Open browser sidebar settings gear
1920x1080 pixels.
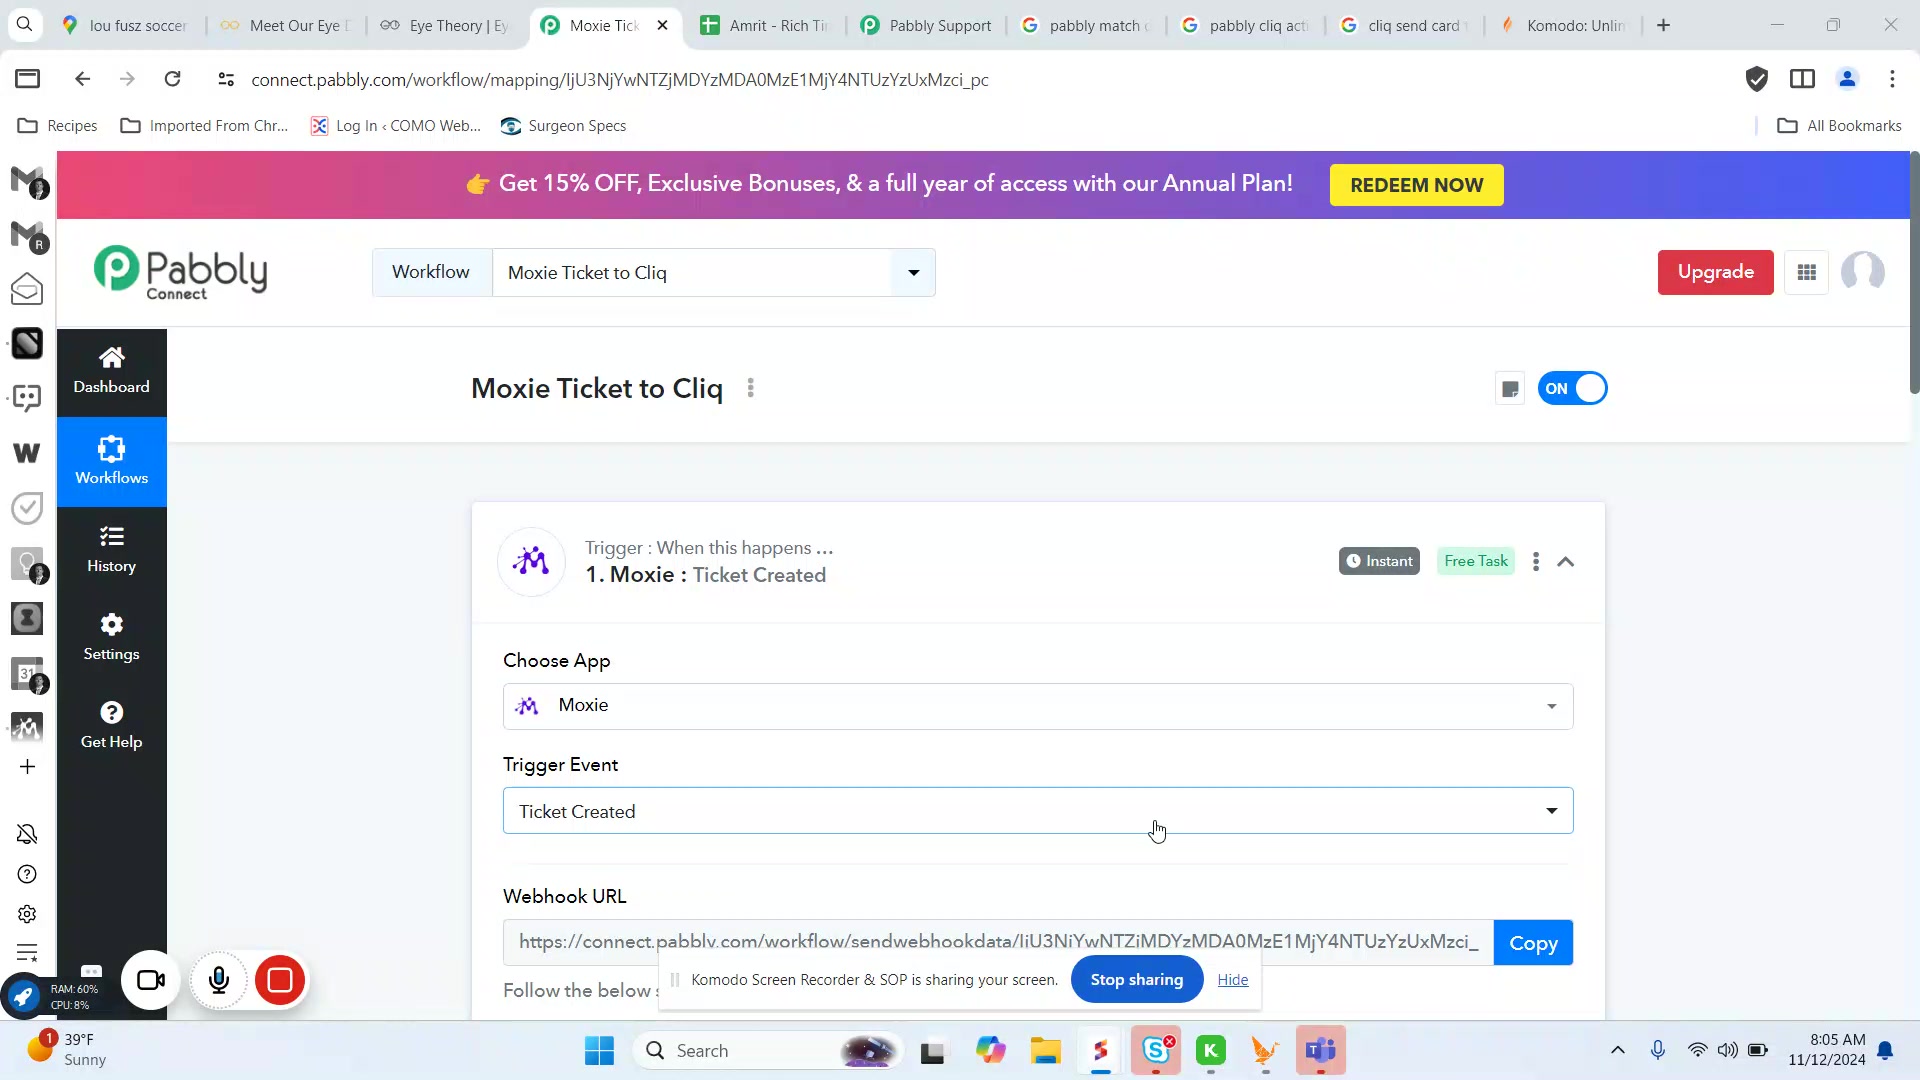[27, 914]
